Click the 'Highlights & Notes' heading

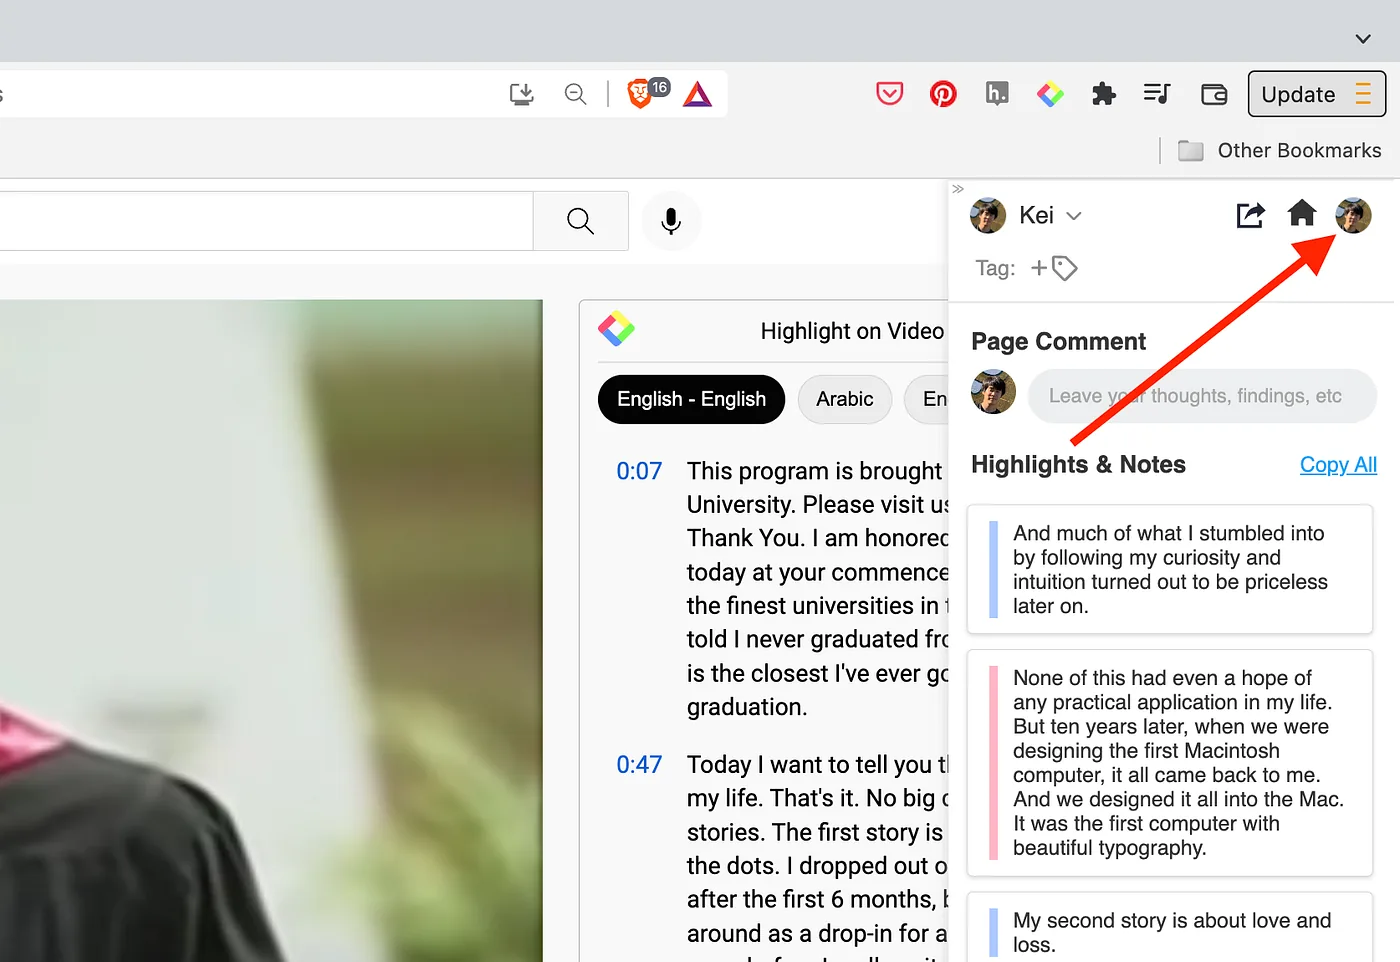pyautogui.click(x=1078, y=465)
